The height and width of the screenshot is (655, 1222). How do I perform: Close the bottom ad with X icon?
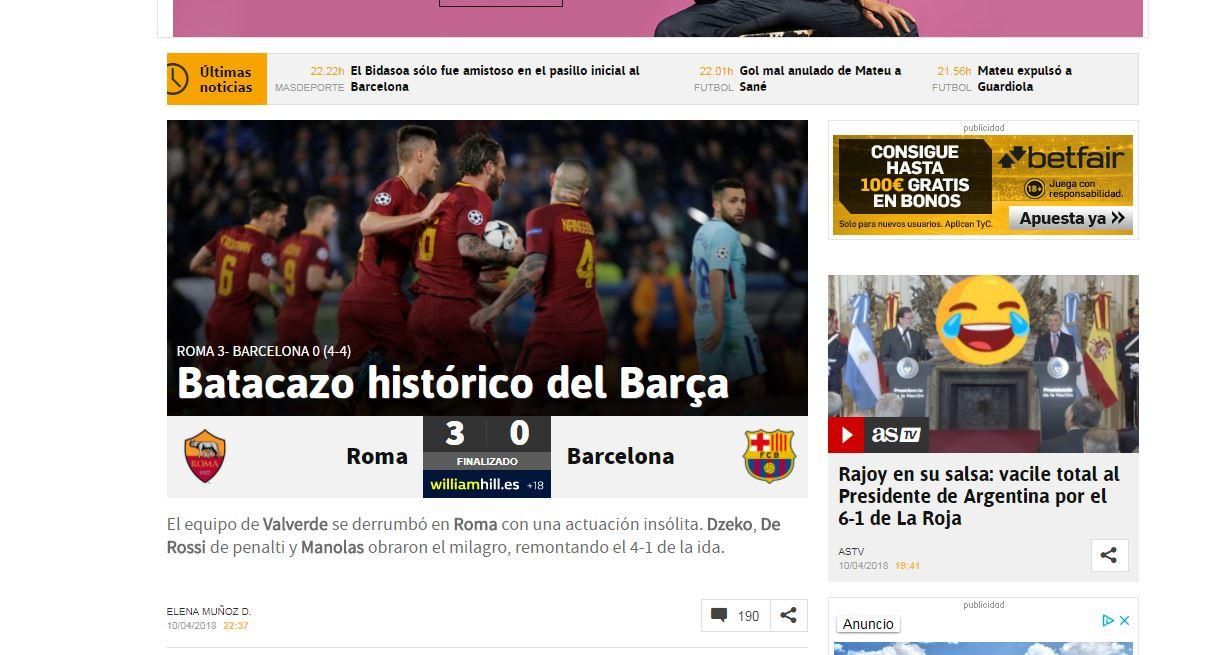pos(1124,621)
